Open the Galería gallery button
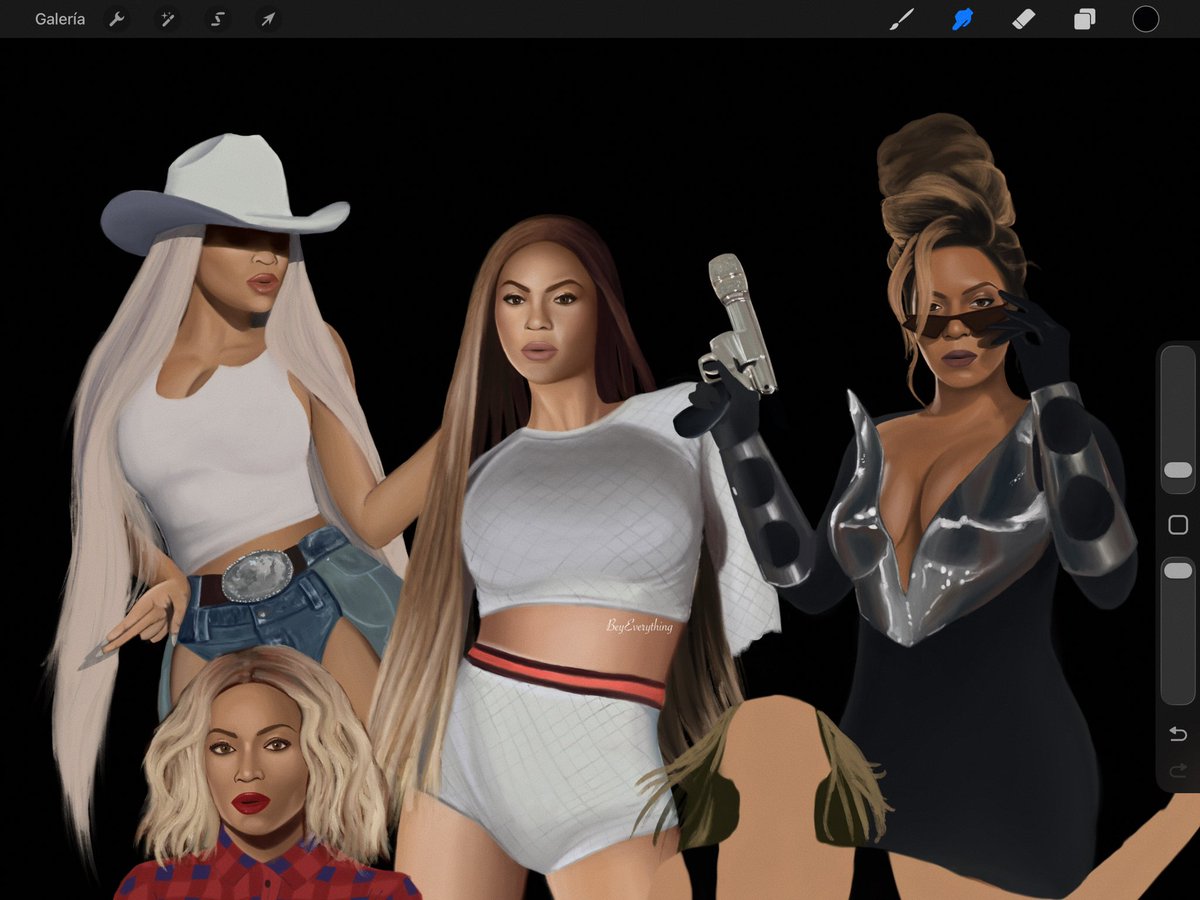The image size is (1200, 900). click(59, 19)
